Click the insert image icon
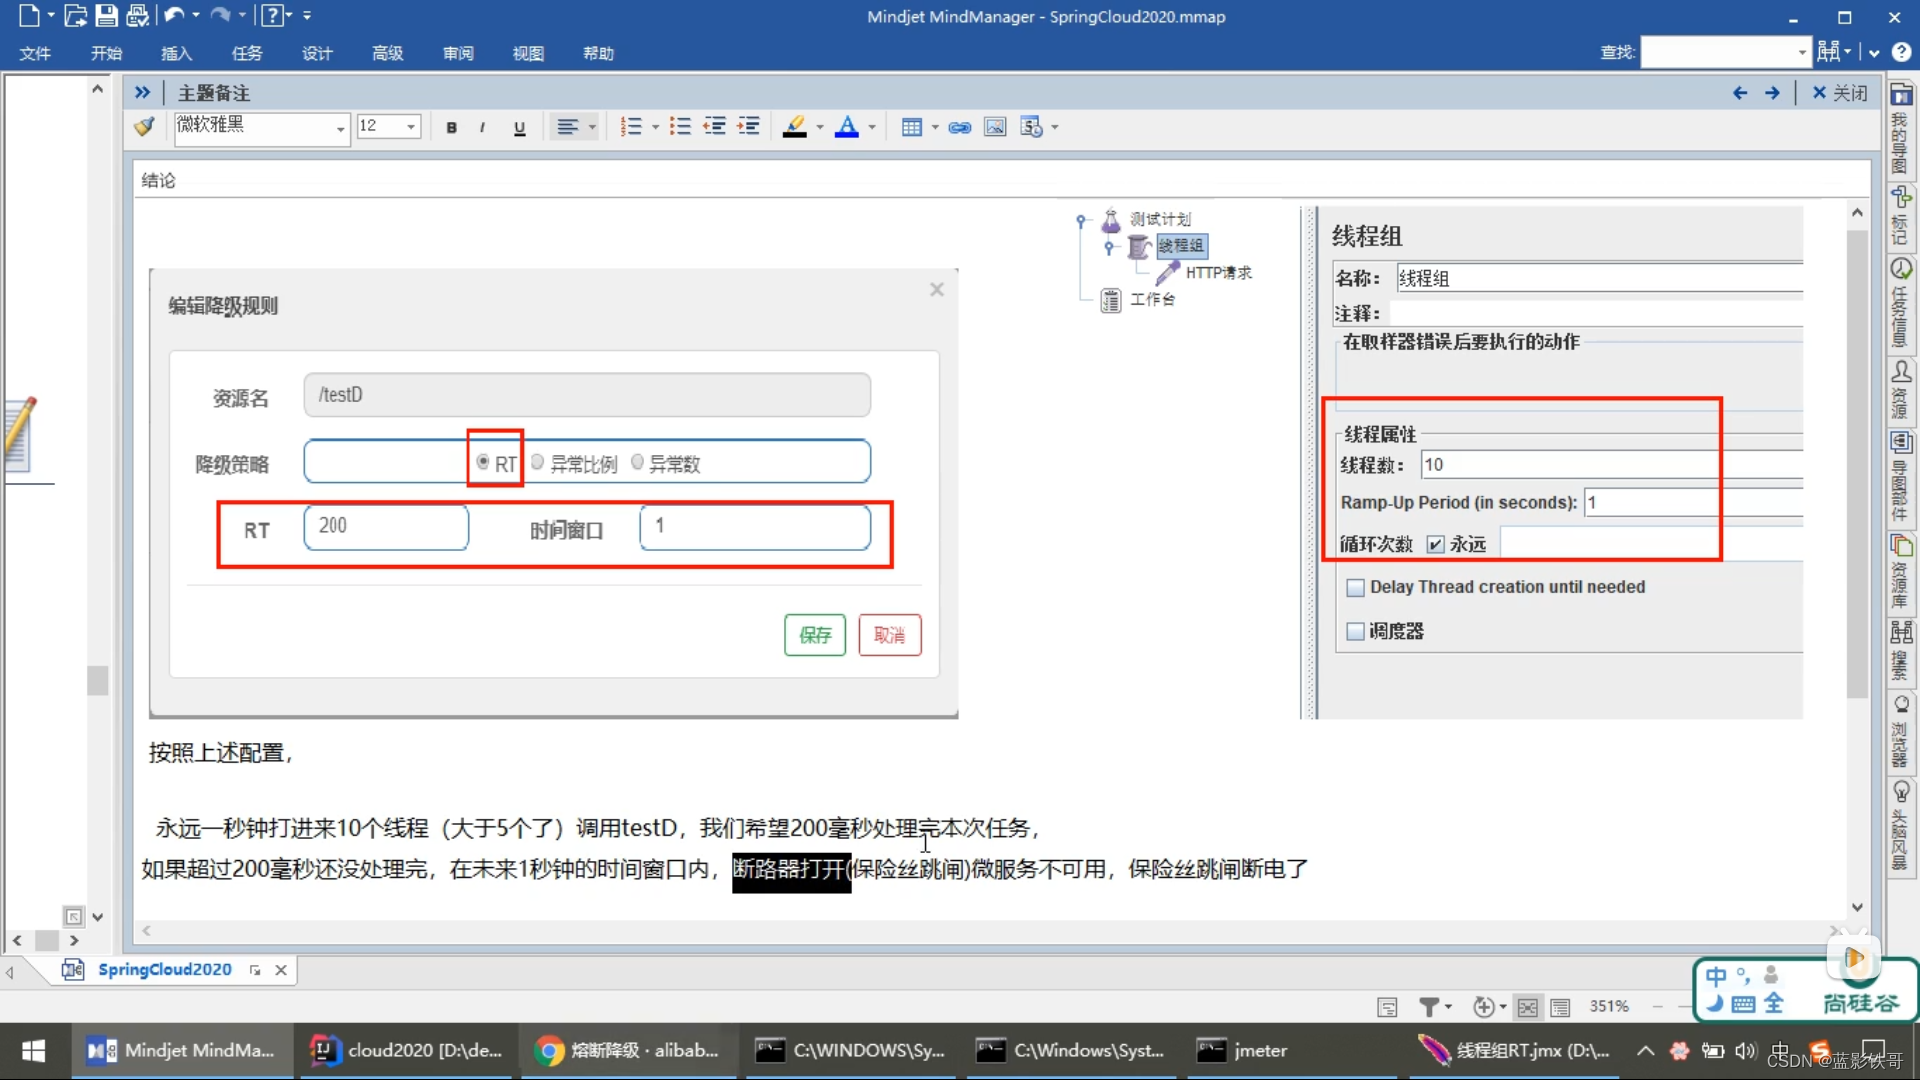Viewport: 1920px width, 1080px height. point(995,127)
